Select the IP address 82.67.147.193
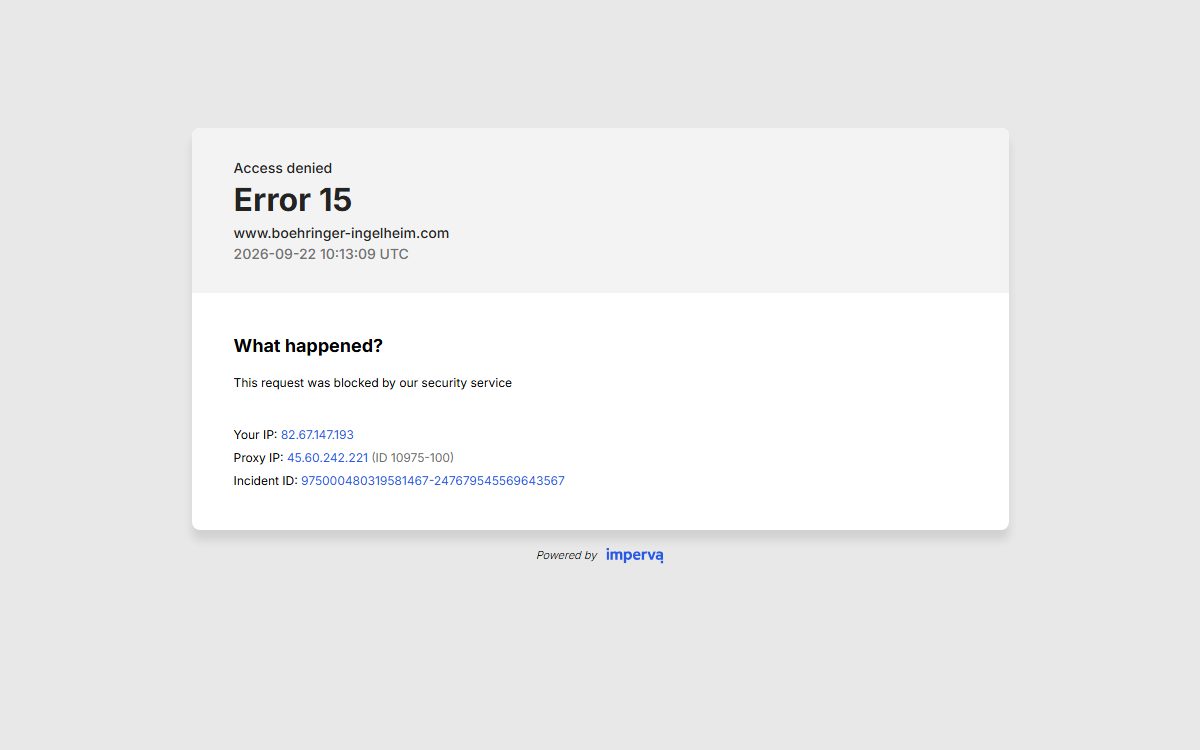This screenshot has height=750, width=1200. point(317,435)
